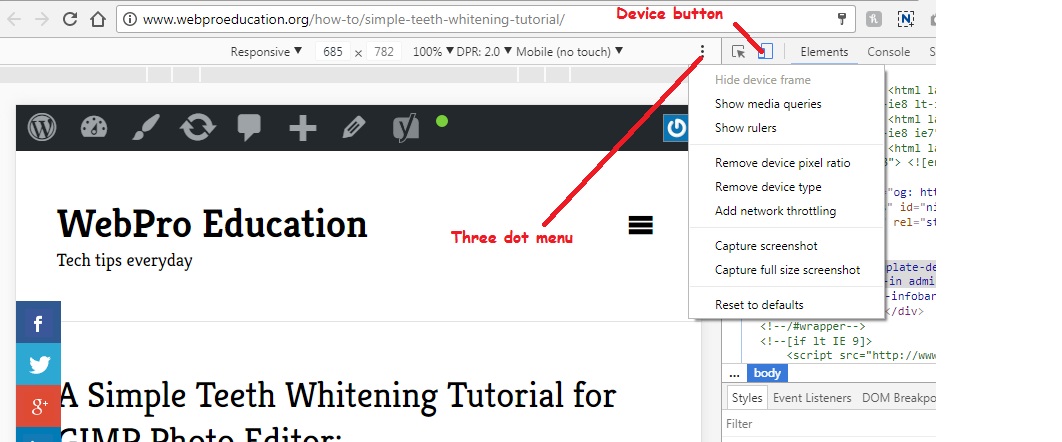Image resolution: width=1062 pixels, height=442 pixels.
Task: Click the viewport height field 782
Action: 384,51
